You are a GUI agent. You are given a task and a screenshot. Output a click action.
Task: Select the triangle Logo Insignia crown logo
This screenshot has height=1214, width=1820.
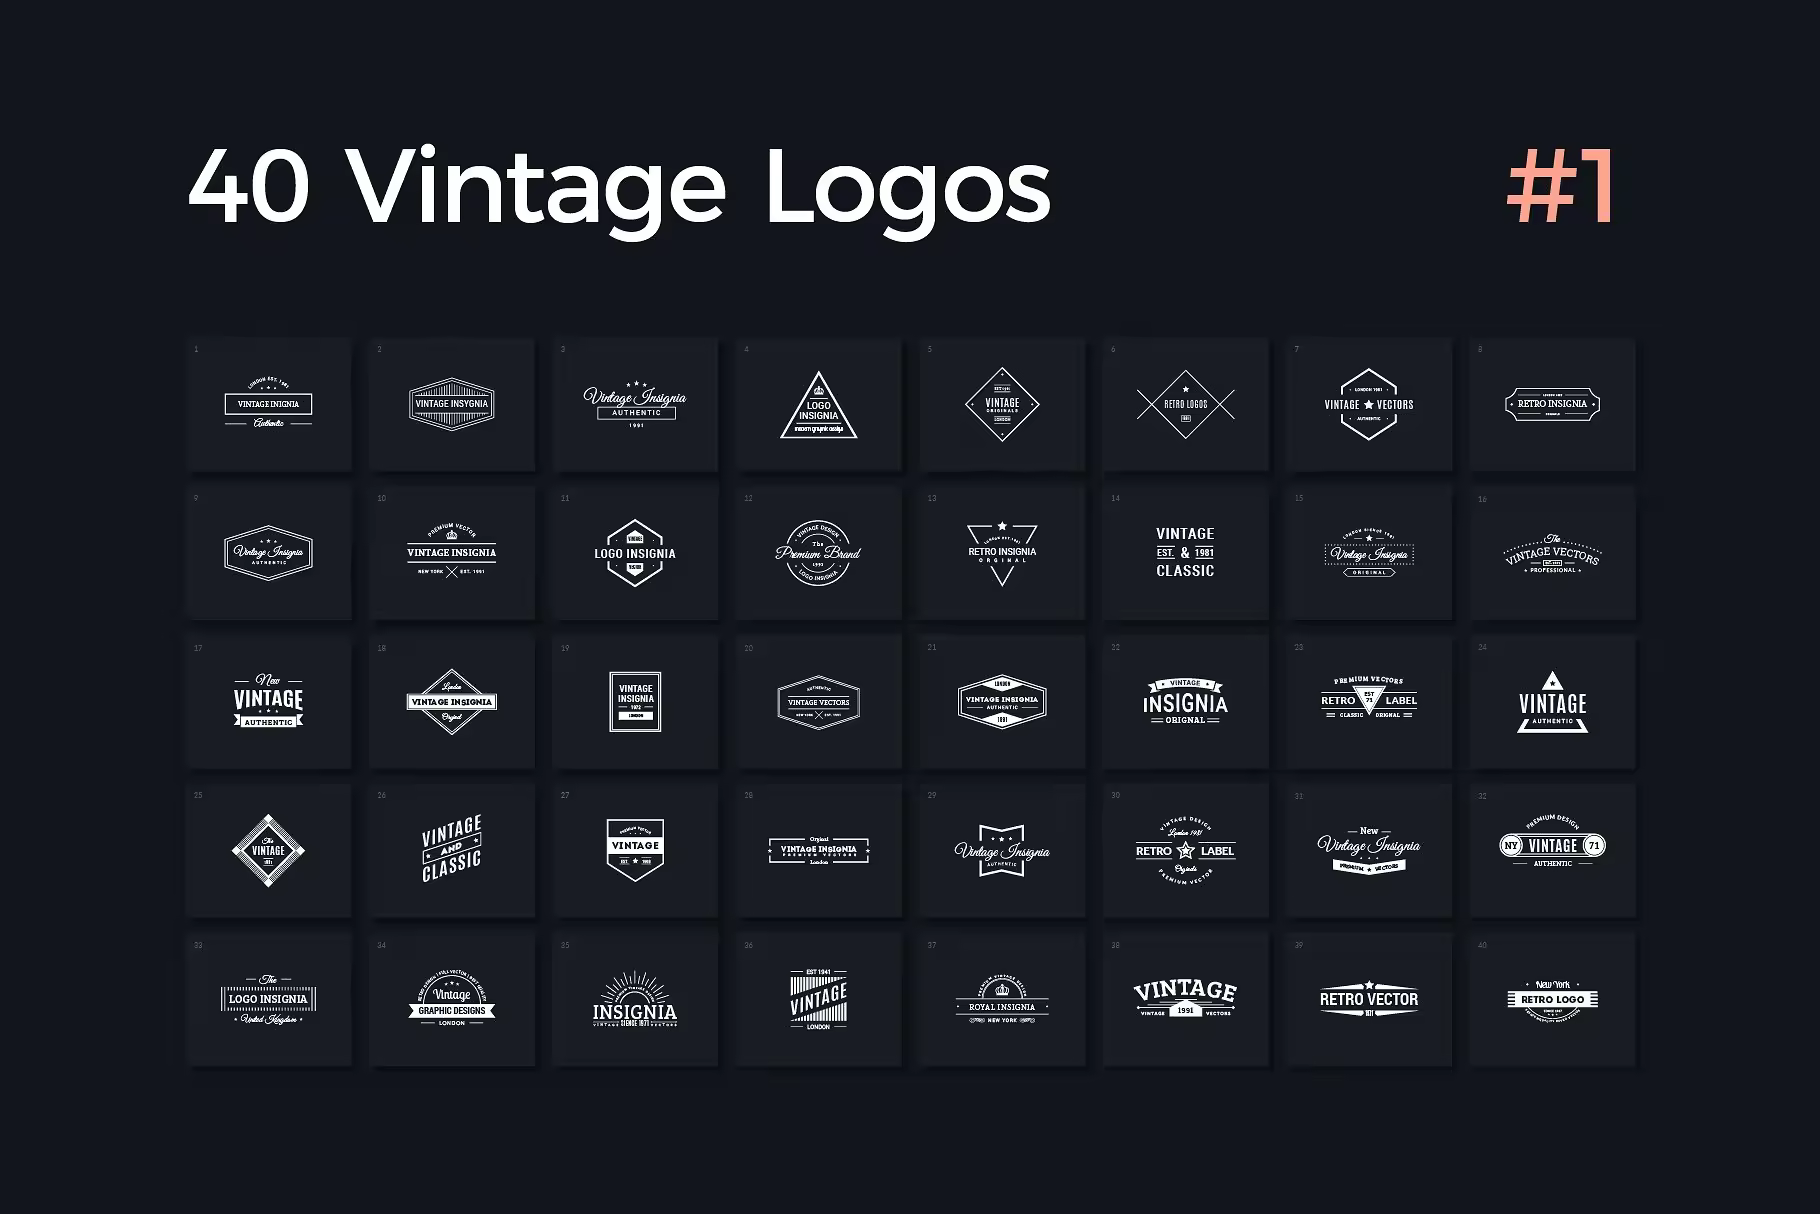point(818,405)
